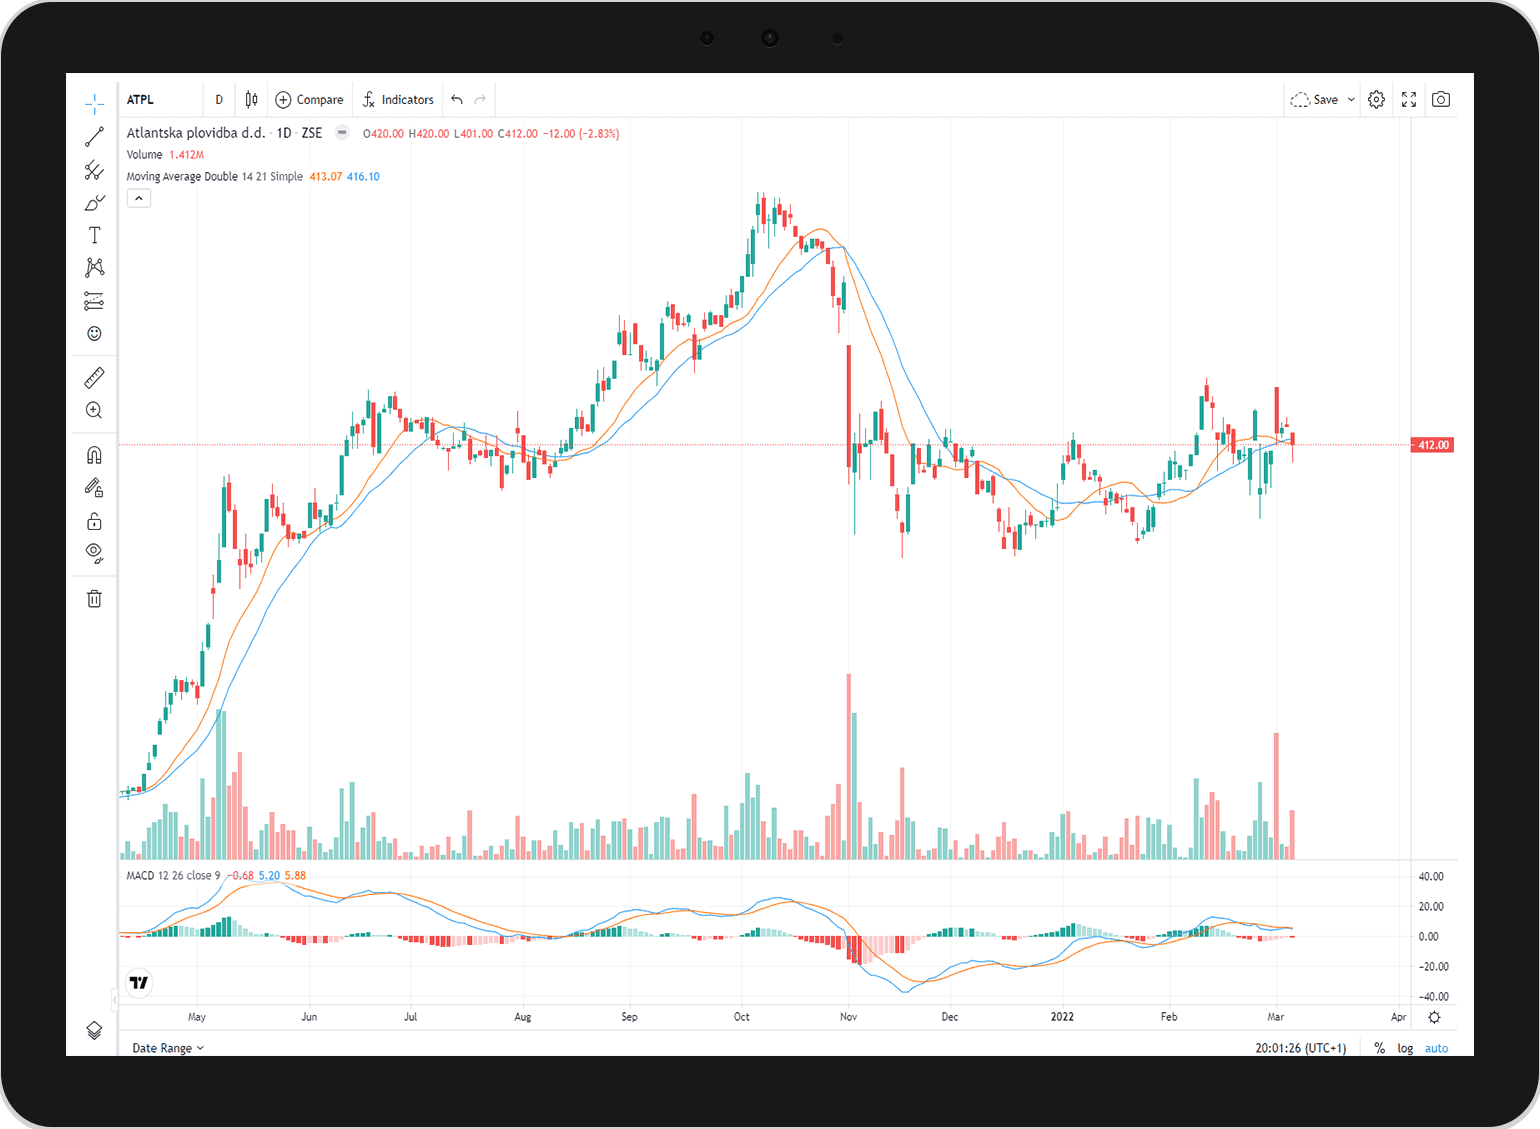Click the Compare symbol button

(309, 100)
